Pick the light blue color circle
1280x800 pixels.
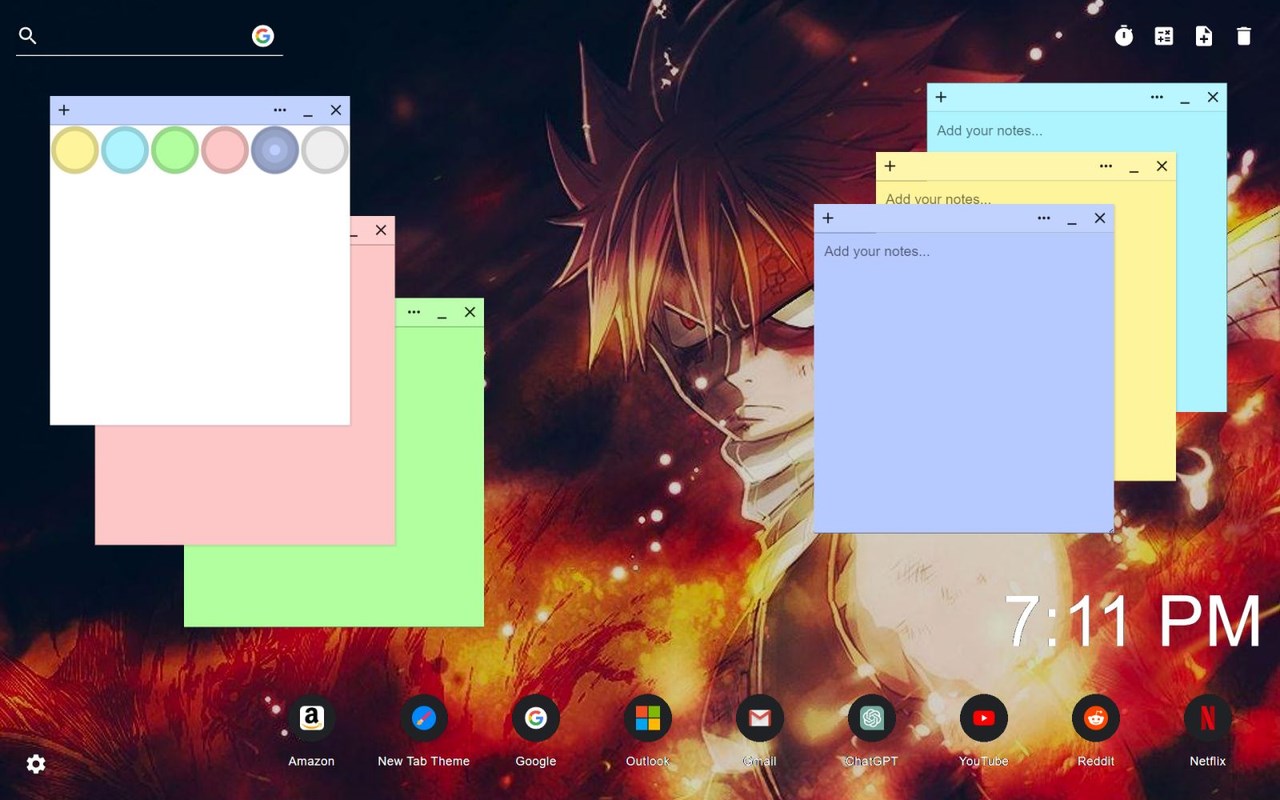click(125, 150)
